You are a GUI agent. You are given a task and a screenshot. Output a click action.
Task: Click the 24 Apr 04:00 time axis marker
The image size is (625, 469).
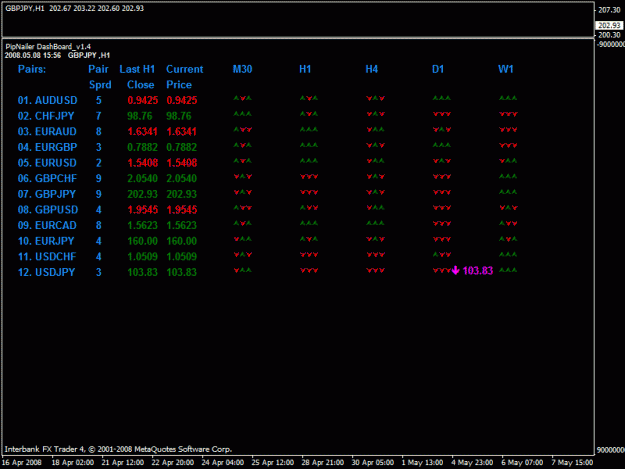pyautogui.click(x=222, y=462)
